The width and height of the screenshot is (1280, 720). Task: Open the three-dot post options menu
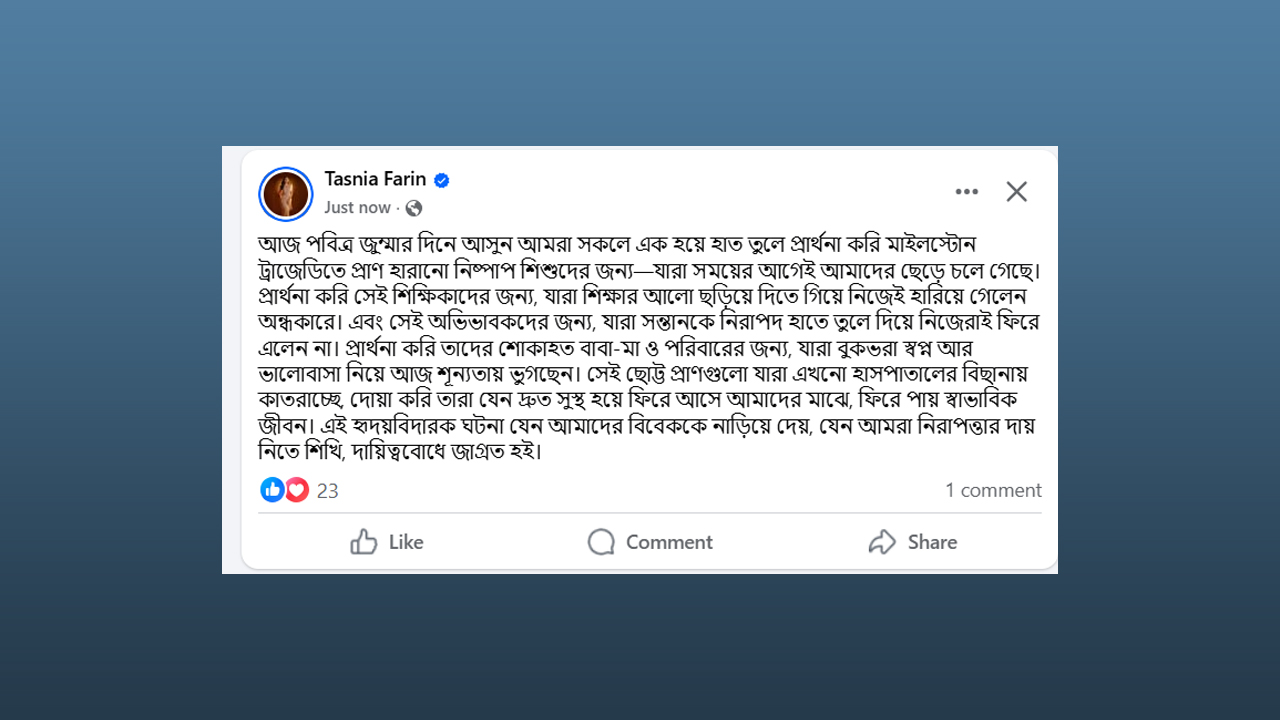click(966, 192)
